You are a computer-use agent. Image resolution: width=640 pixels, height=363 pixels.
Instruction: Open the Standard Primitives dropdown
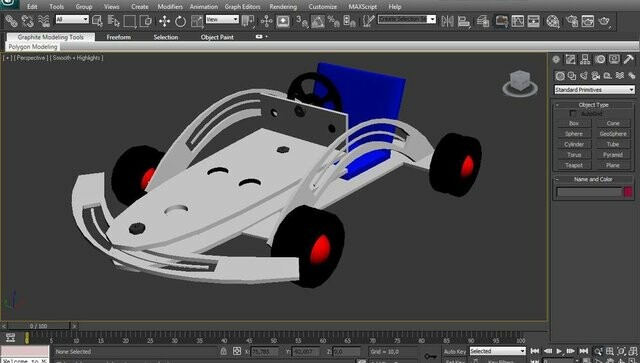594,89
